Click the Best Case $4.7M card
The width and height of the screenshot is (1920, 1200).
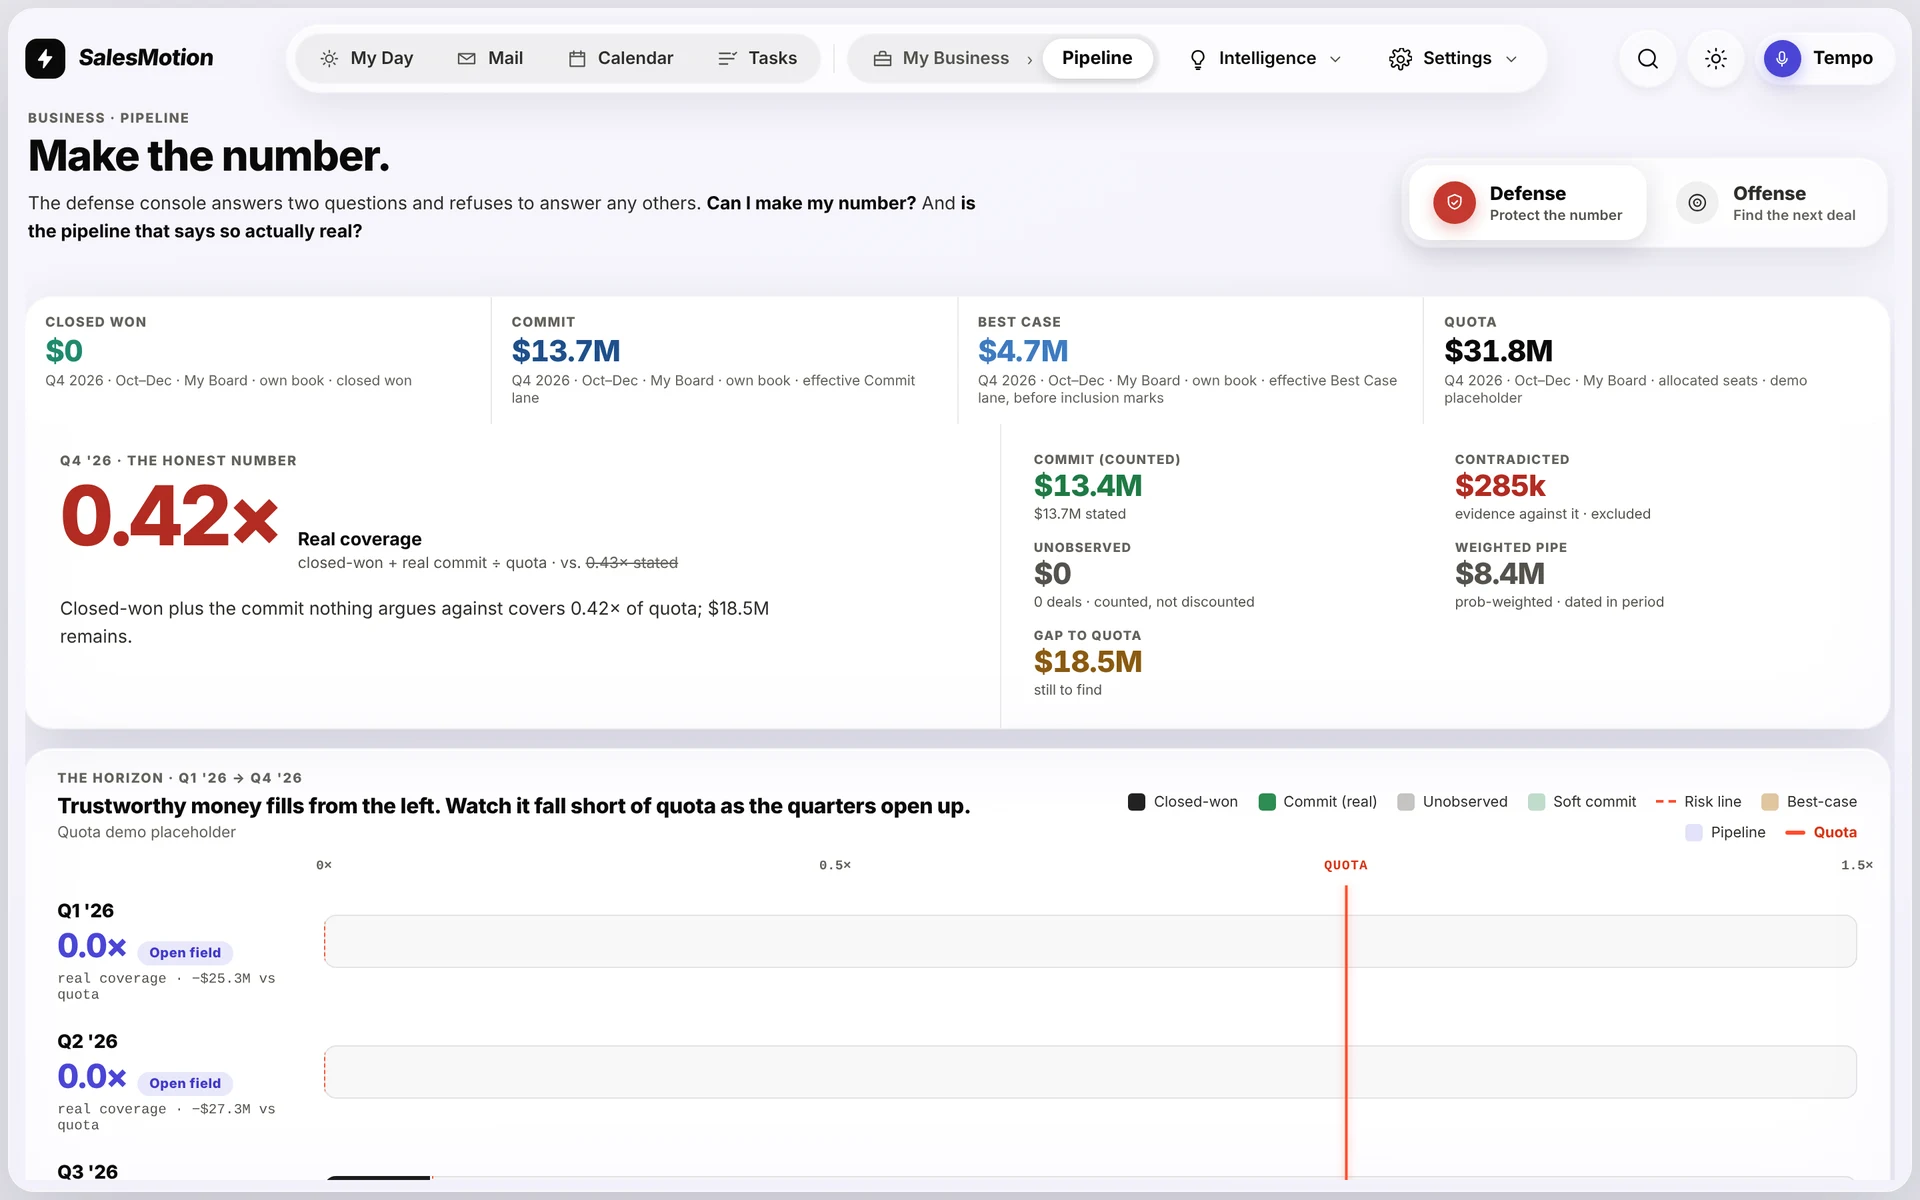[x=1190, y=360]
